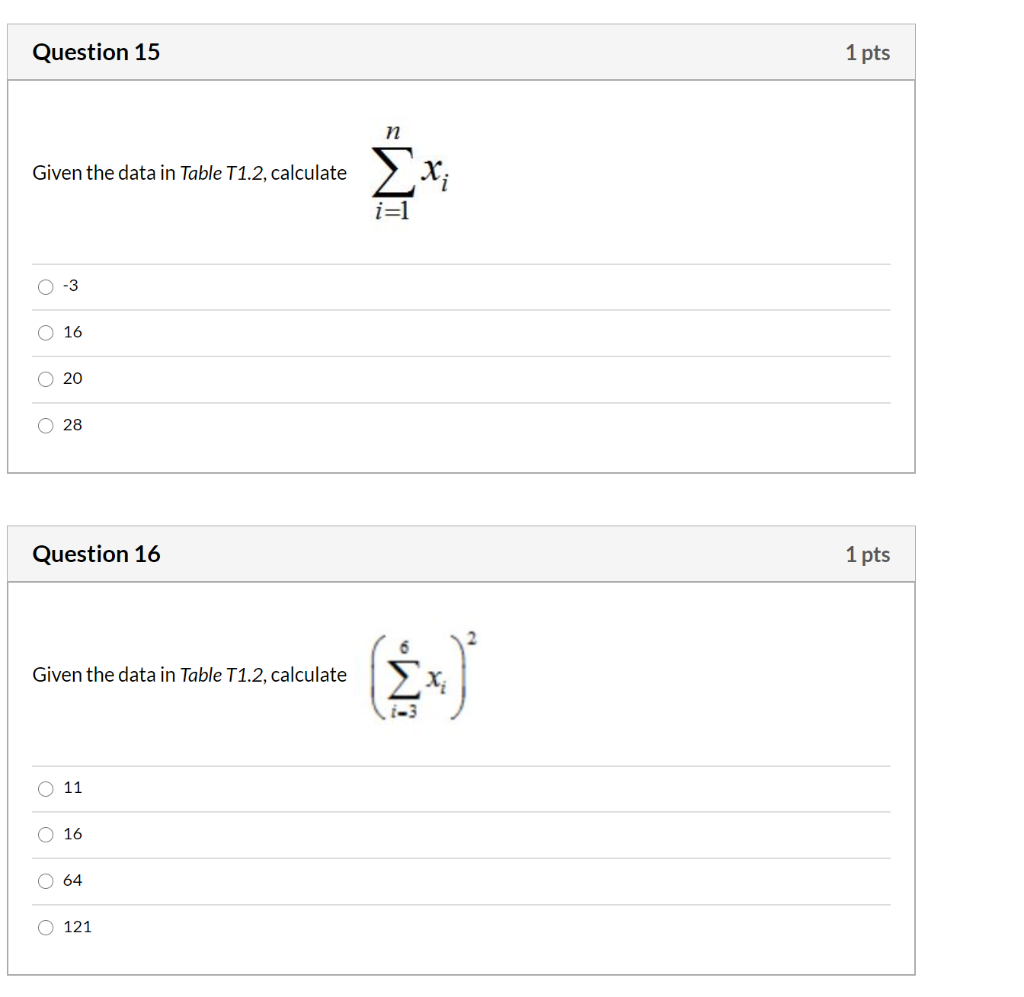Pick answer 28 in Question 15
This screenshot has width=1024, height=997.
pos(46,425)
